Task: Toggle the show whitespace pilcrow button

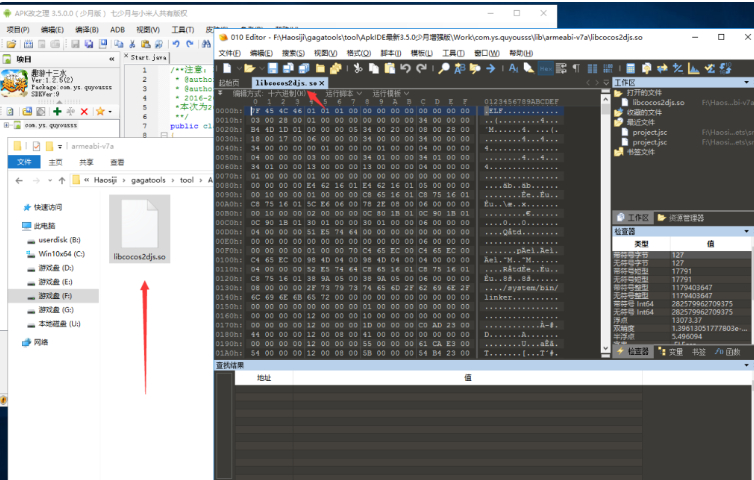Action: 576,68
